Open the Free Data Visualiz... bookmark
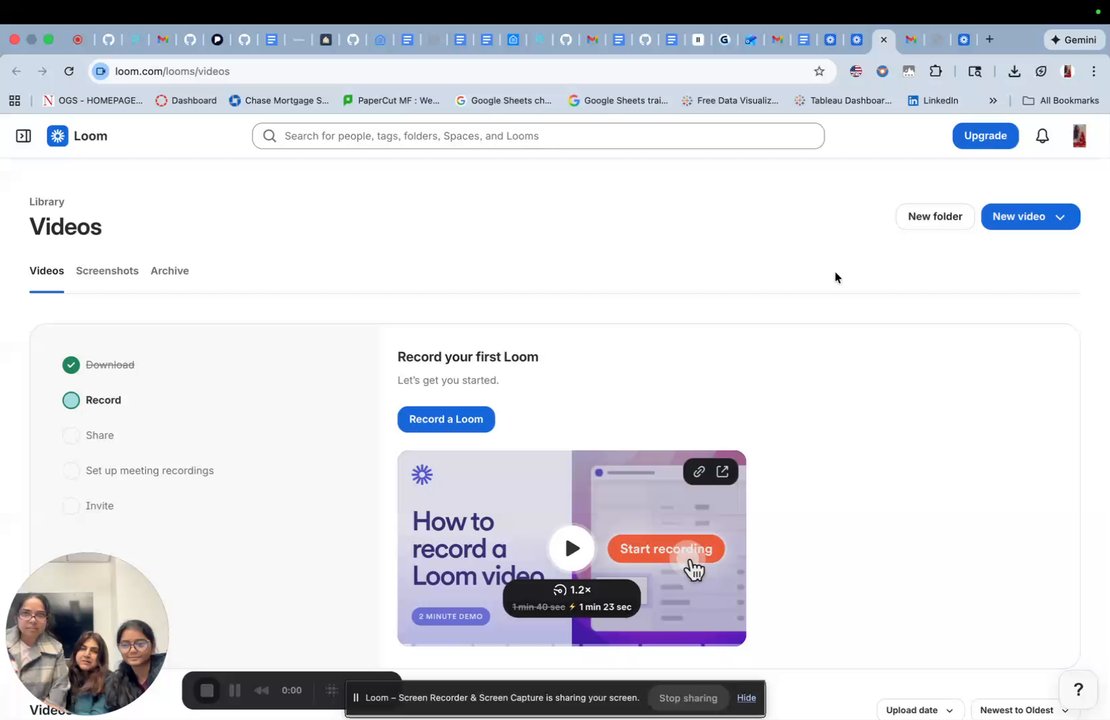 tap(730, 101)
